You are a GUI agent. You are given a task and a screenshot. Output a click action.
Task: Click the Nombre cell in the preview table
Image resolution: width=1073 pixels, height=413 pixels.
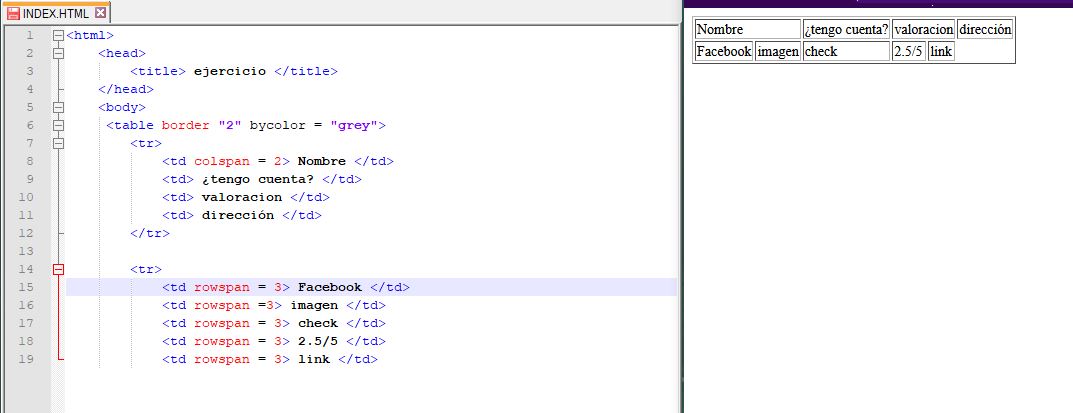(747, 30)
